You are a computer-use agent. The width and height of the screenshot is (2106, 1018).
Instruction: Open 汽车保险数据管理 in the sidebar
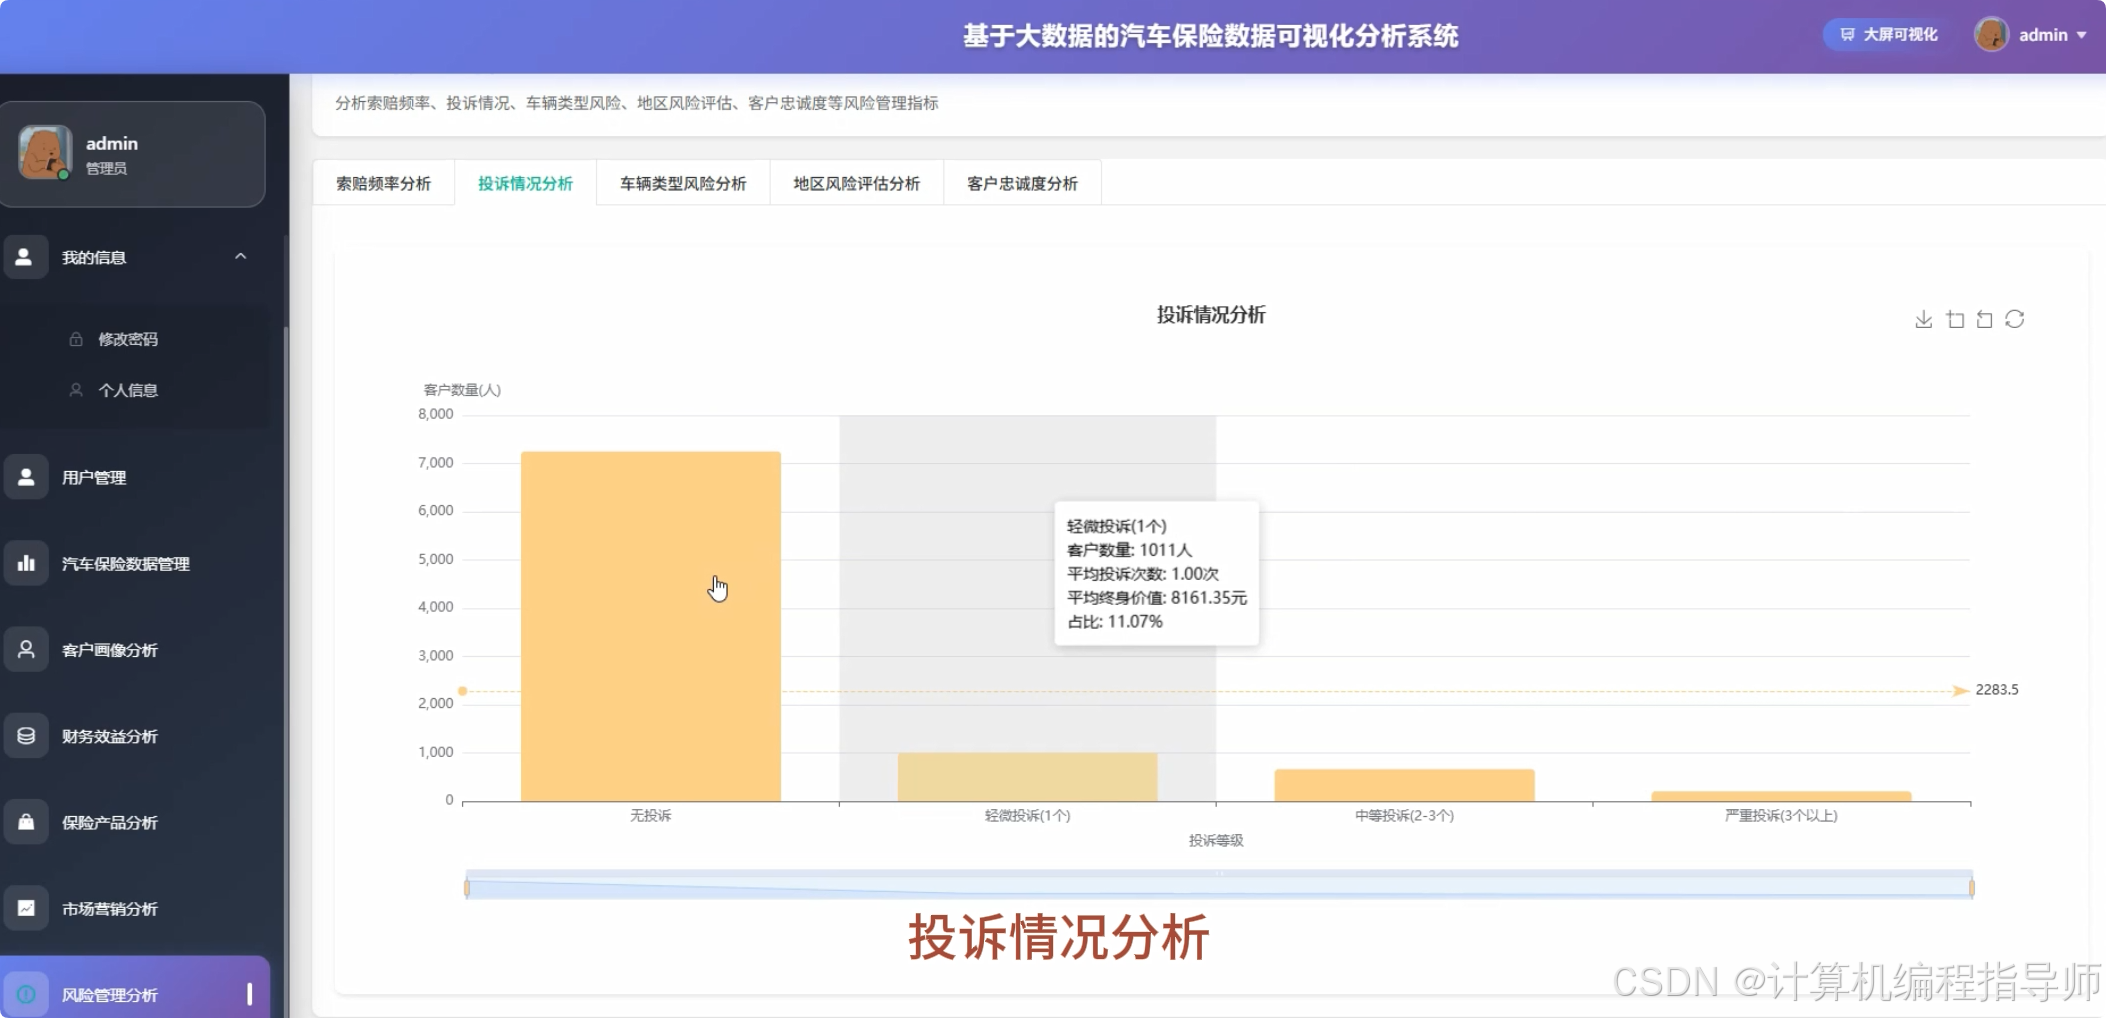click(124, 563)
